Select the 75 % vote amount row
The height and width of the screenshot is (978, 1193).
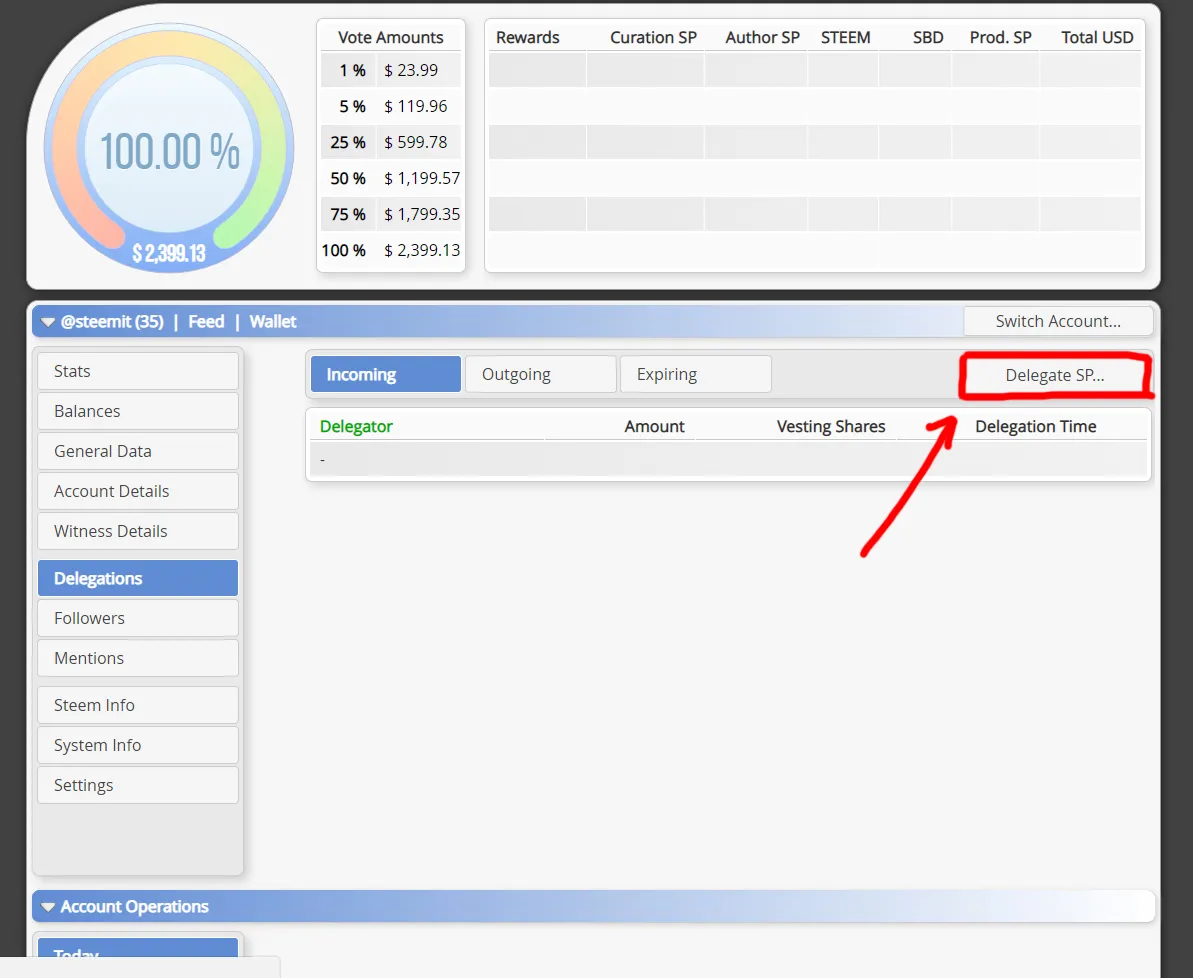pos(390,214)
